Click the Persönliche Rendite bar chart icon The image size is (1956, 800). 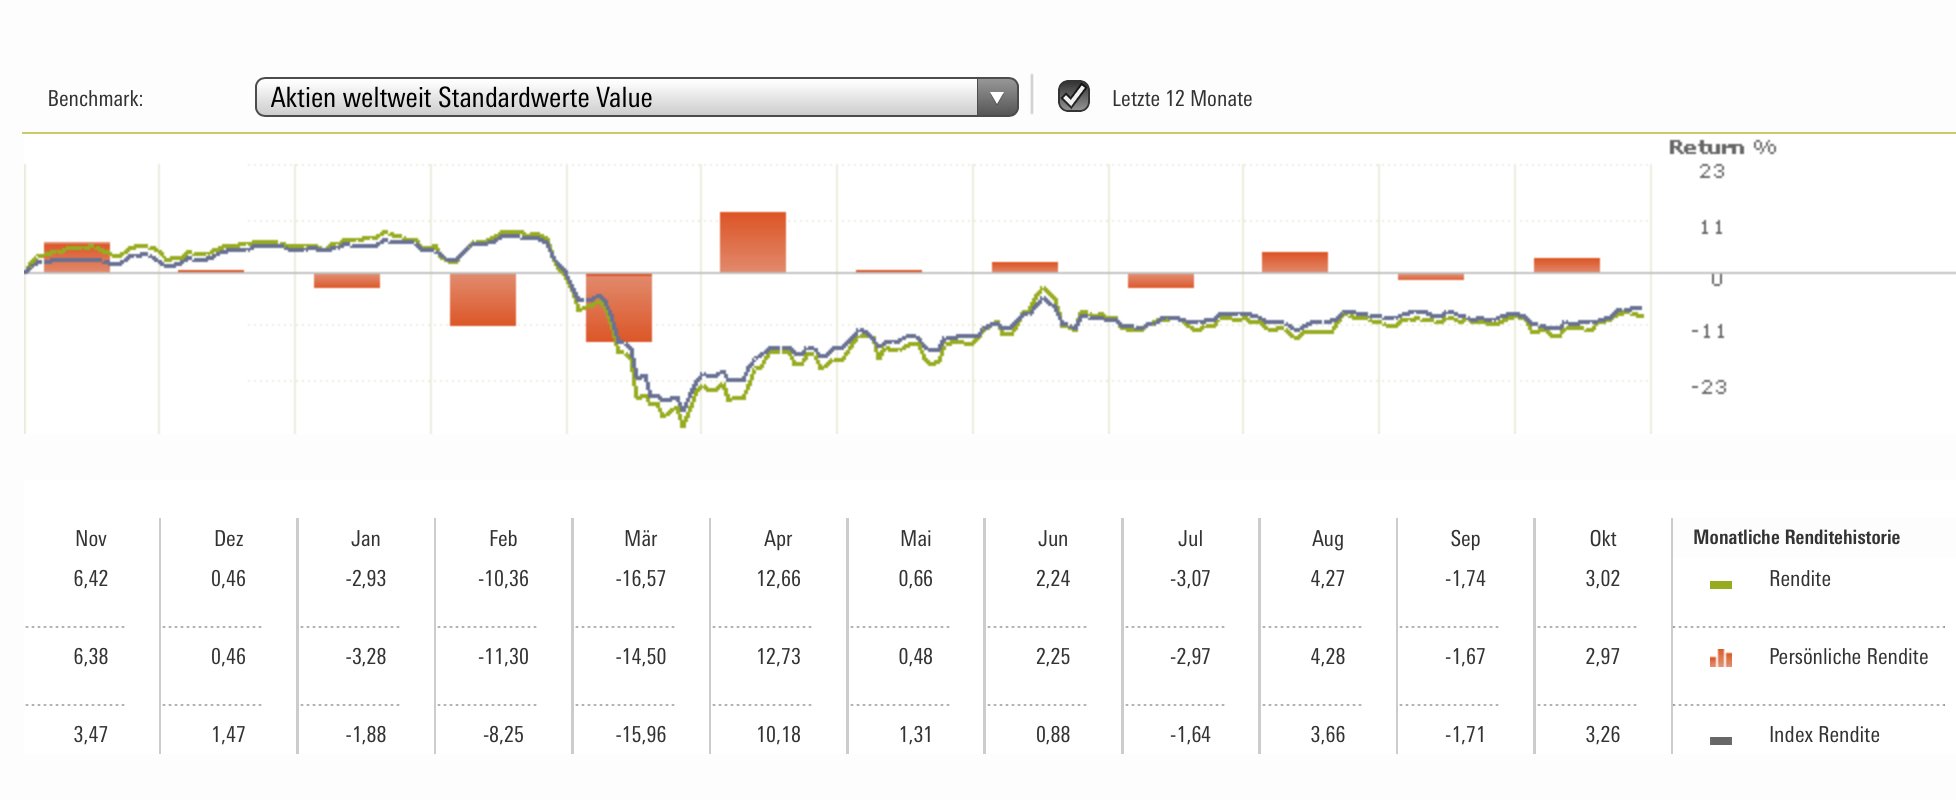click(x=1720, y=658)
